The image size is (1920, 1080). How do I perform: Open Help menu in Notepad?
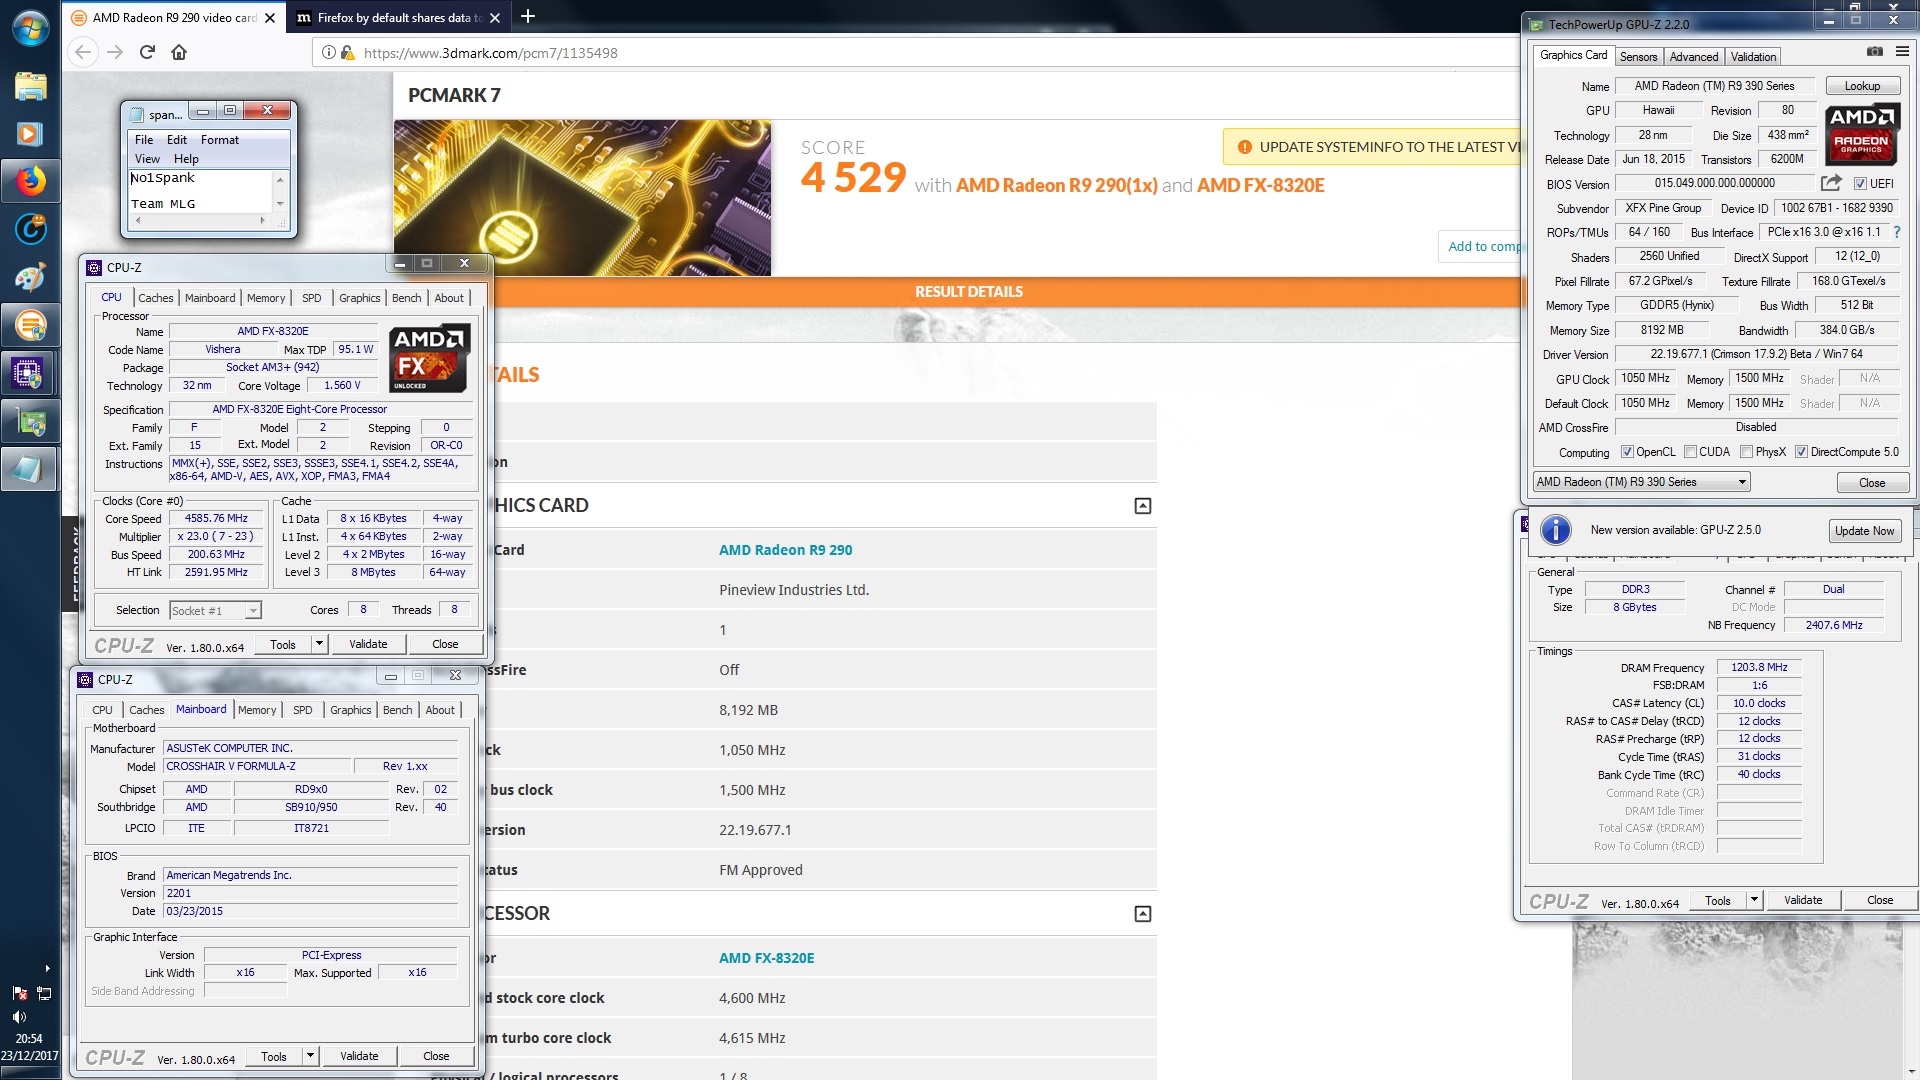click(x=186, y=159)
